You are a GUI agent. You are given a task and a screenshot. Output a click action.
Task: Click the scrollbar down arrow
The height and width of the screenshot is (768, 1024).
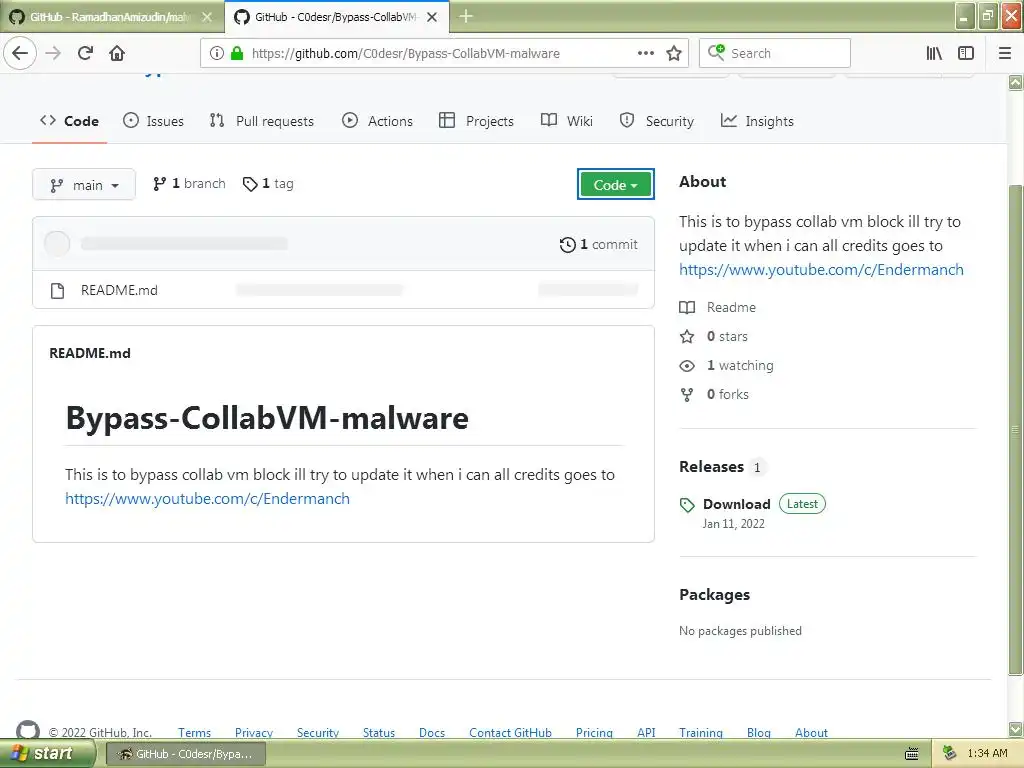point(1016,729)
